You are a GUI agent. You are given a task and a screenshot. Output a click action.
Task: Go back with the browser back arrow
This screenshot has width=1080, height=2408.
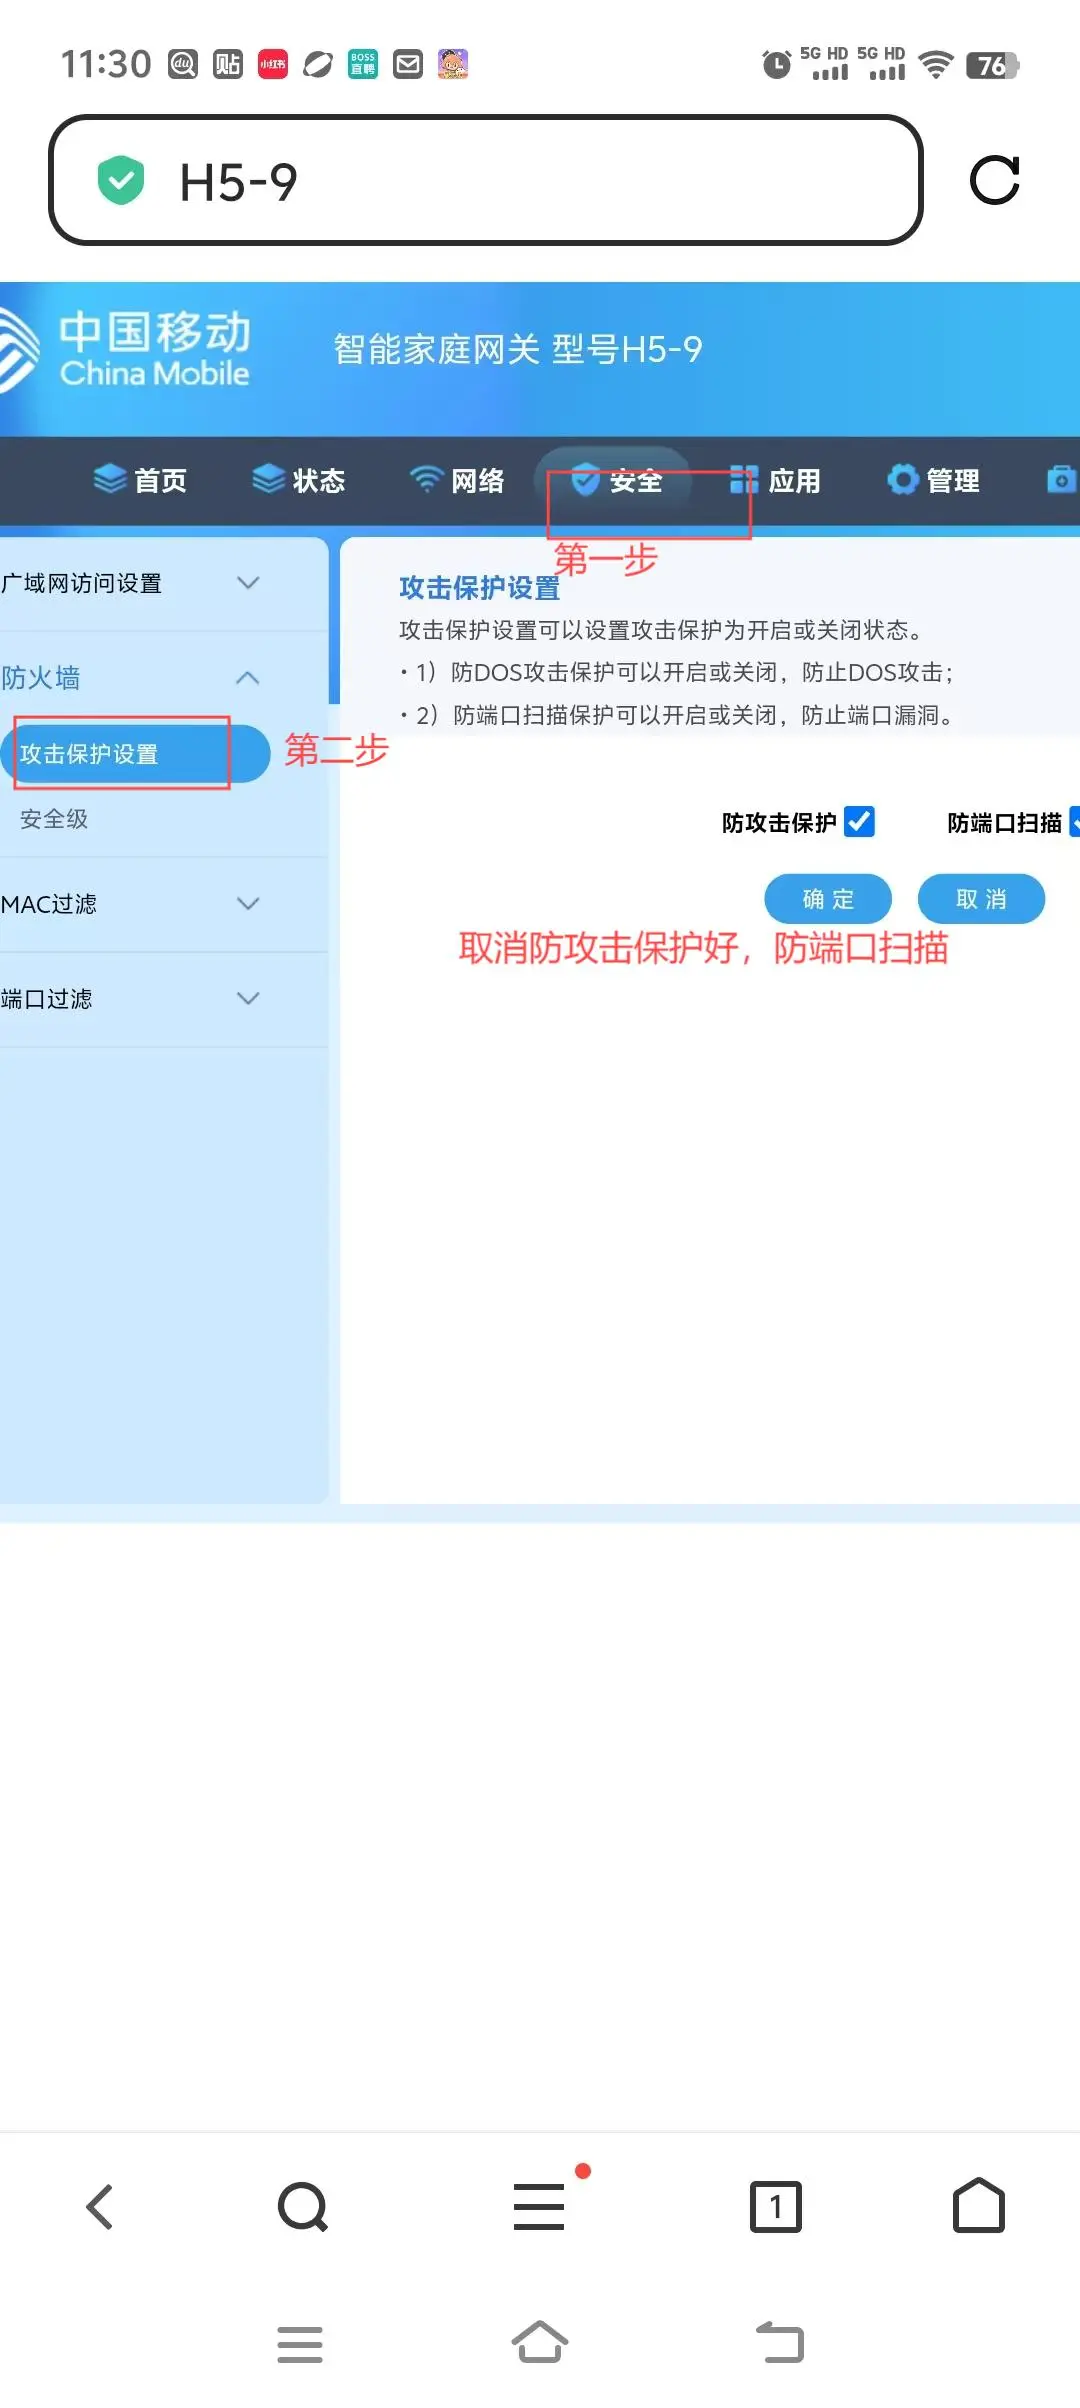coord(100,2206)
